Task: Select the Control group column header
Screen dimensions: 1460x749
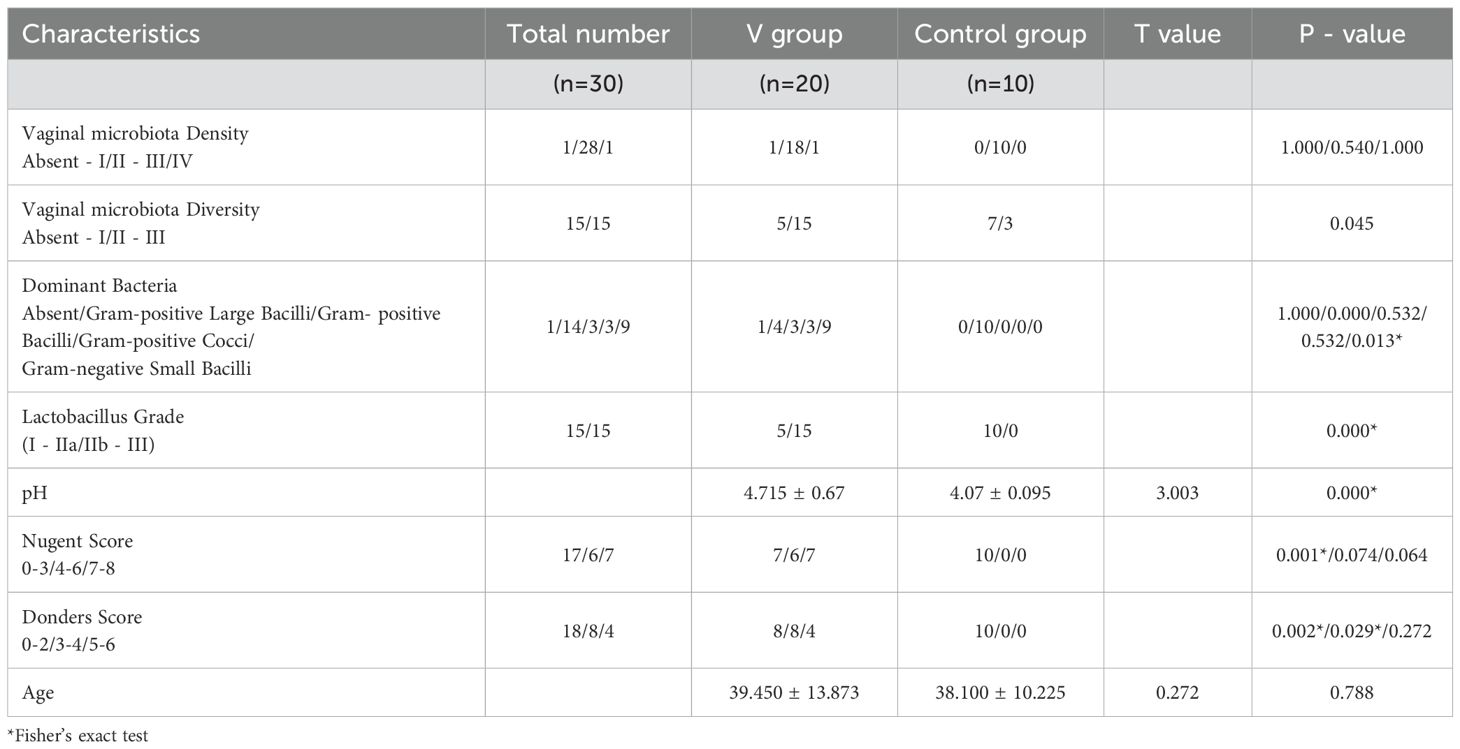Action: (1000, 34)
